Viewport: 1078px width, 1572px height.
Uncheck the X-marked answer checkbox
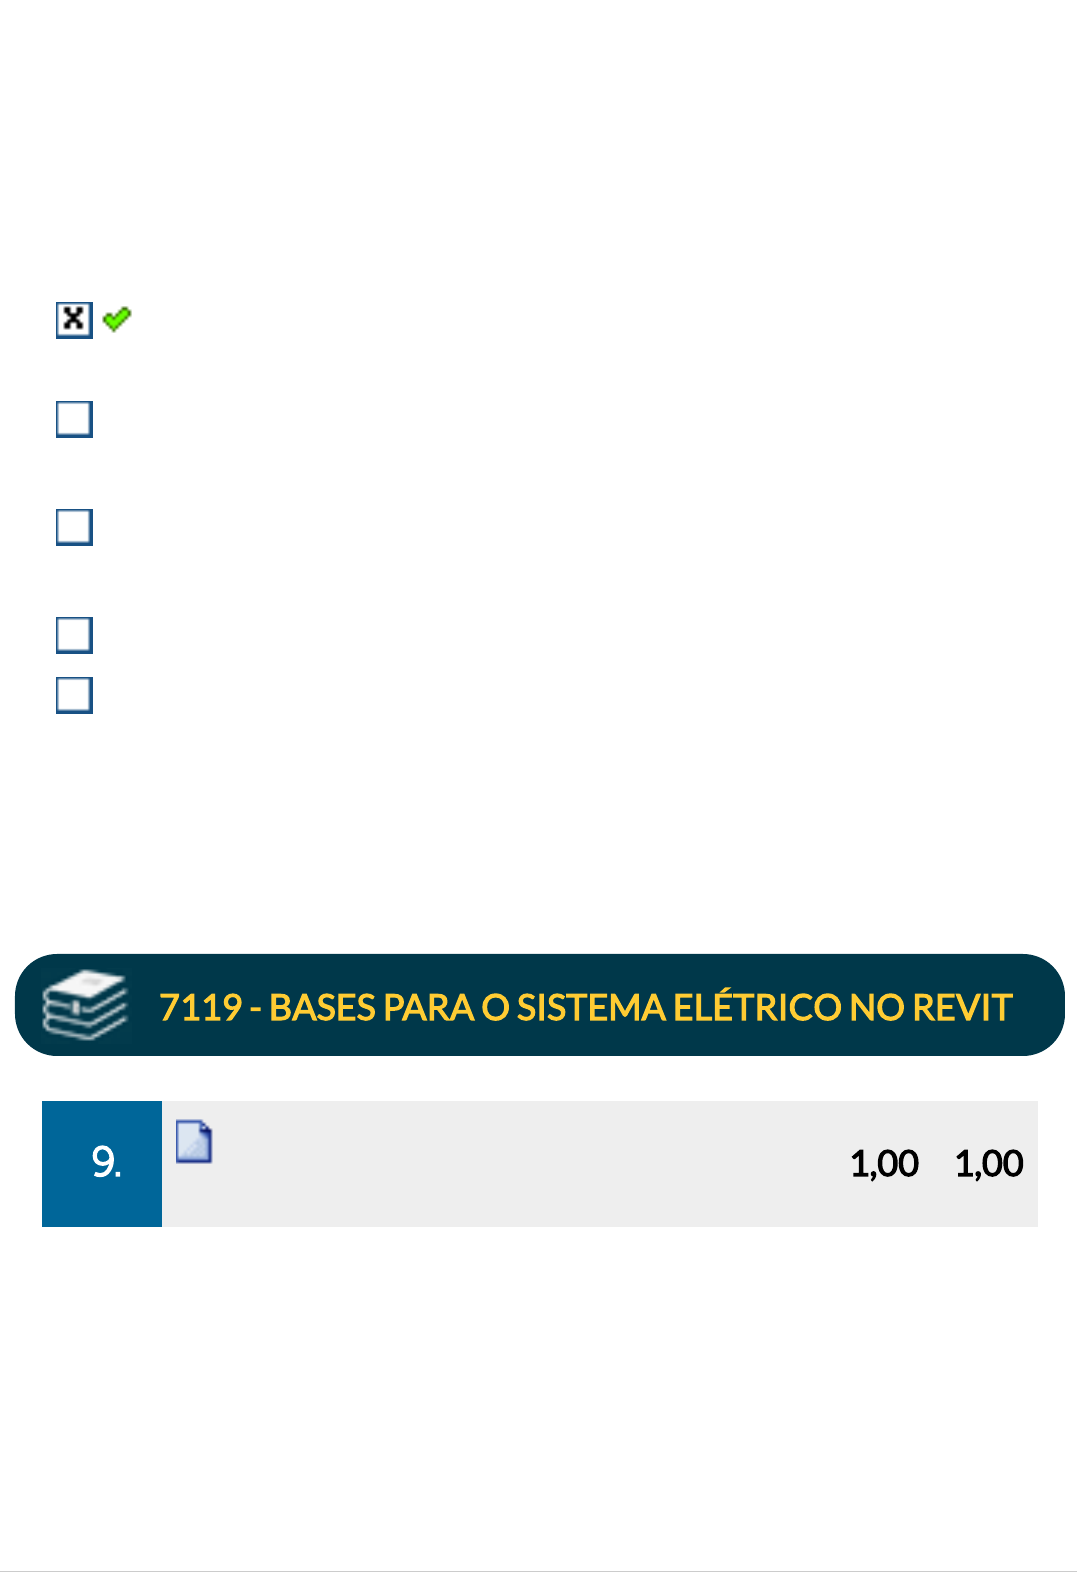click(74, 320)
